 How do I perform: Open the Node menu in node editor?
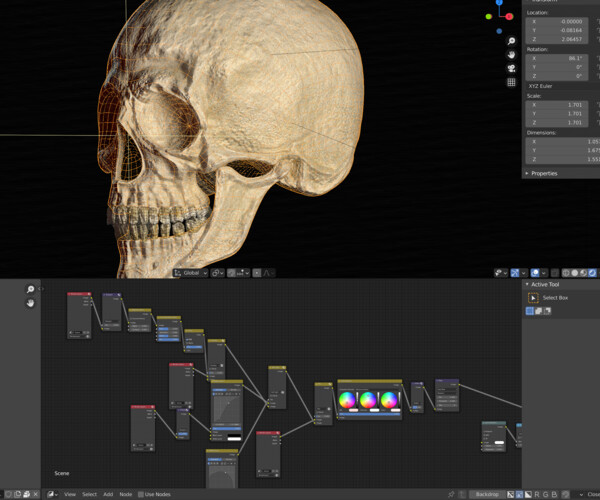pos(126,494)
